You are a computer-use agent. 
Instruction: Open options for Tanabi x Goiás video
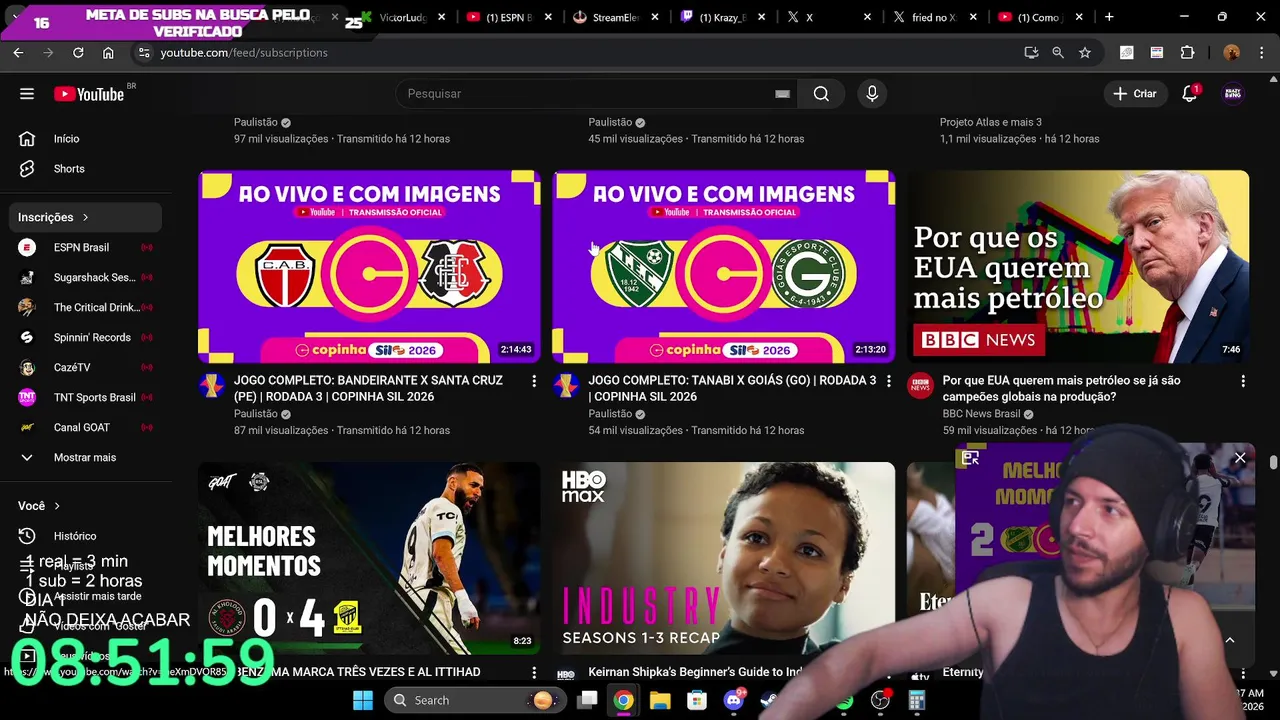coord(888,381)
